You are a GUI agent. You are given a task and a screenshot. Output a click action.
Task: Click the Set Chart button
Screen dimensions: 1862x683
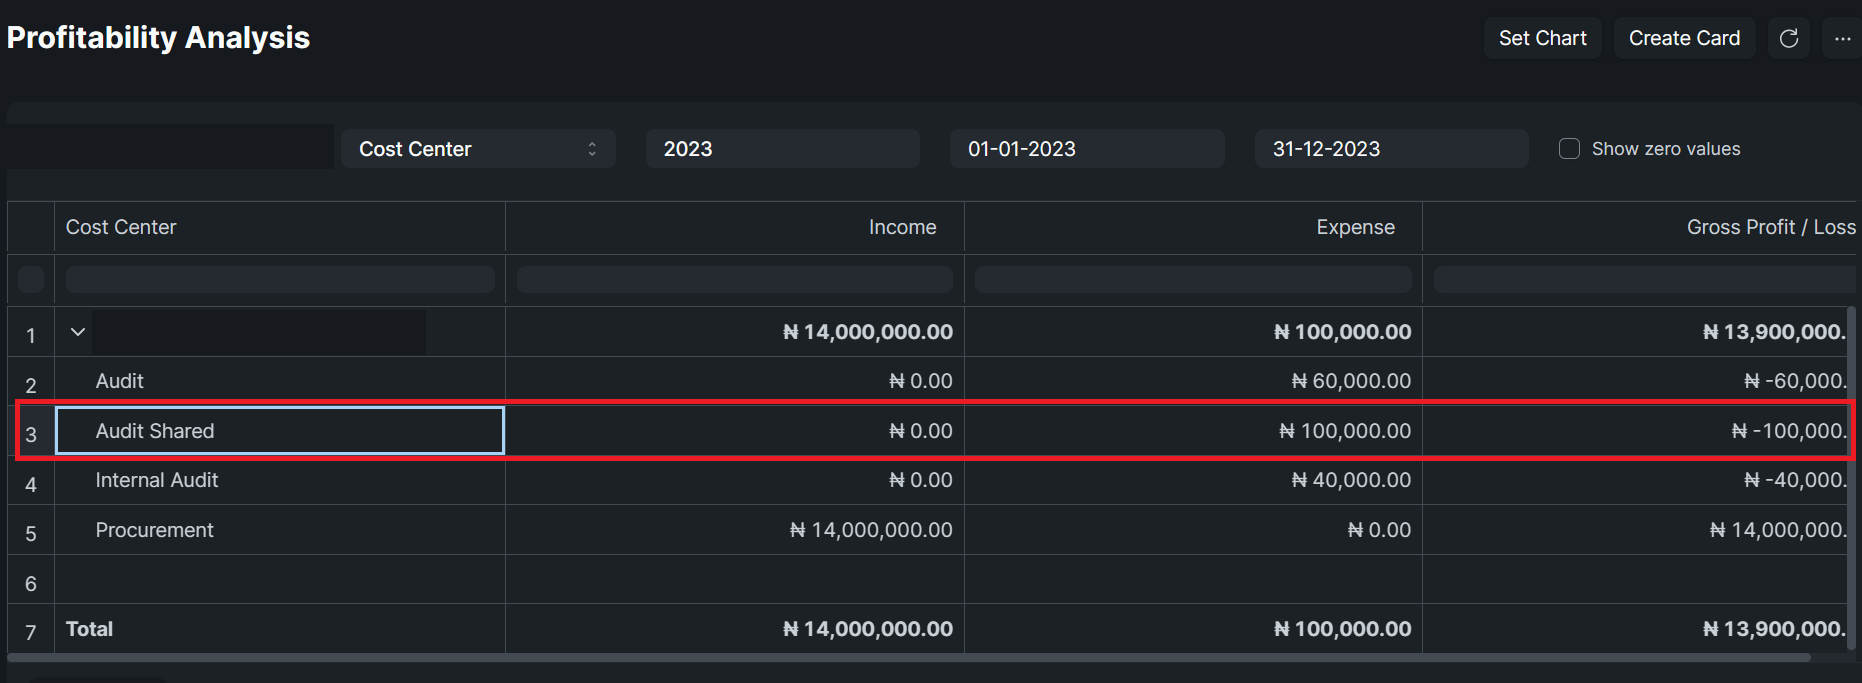(x=1542, y=38)
